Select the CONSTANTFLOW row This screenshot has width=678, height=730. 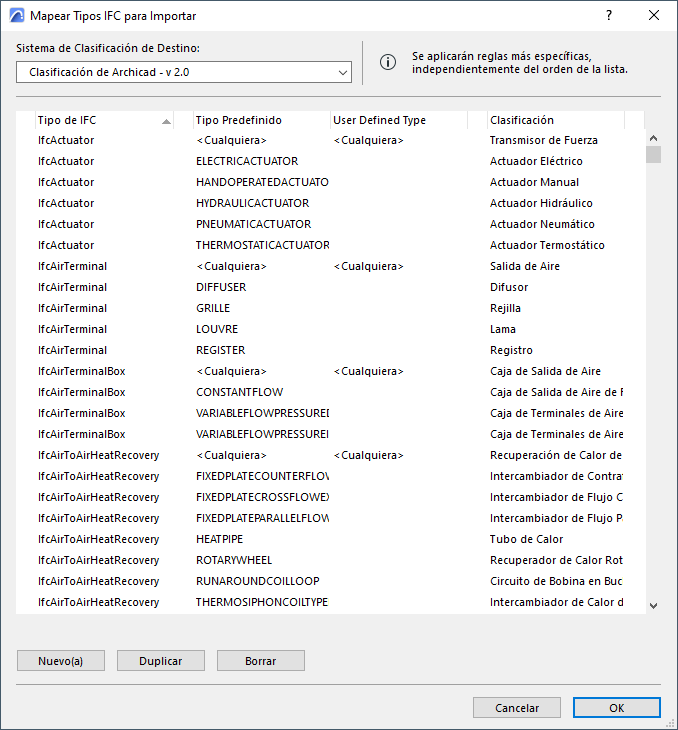point(331,392)
